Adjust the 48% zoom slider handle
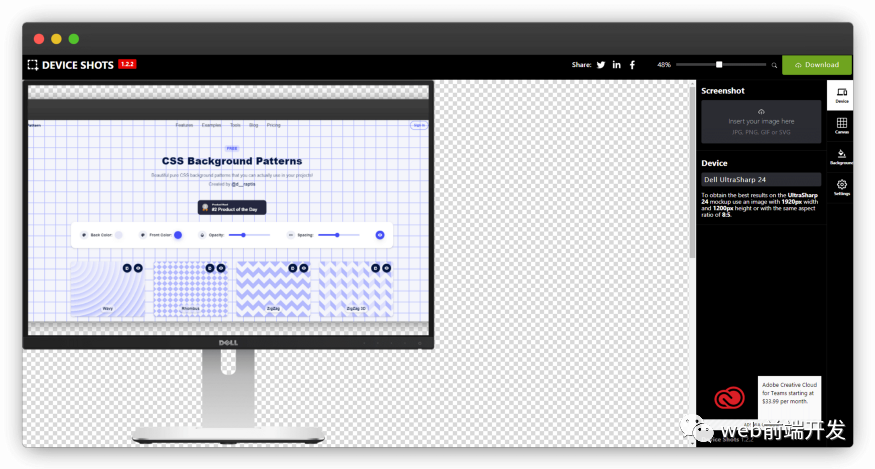Viewport: 875px width, 469px height. [x=719, y=65]
